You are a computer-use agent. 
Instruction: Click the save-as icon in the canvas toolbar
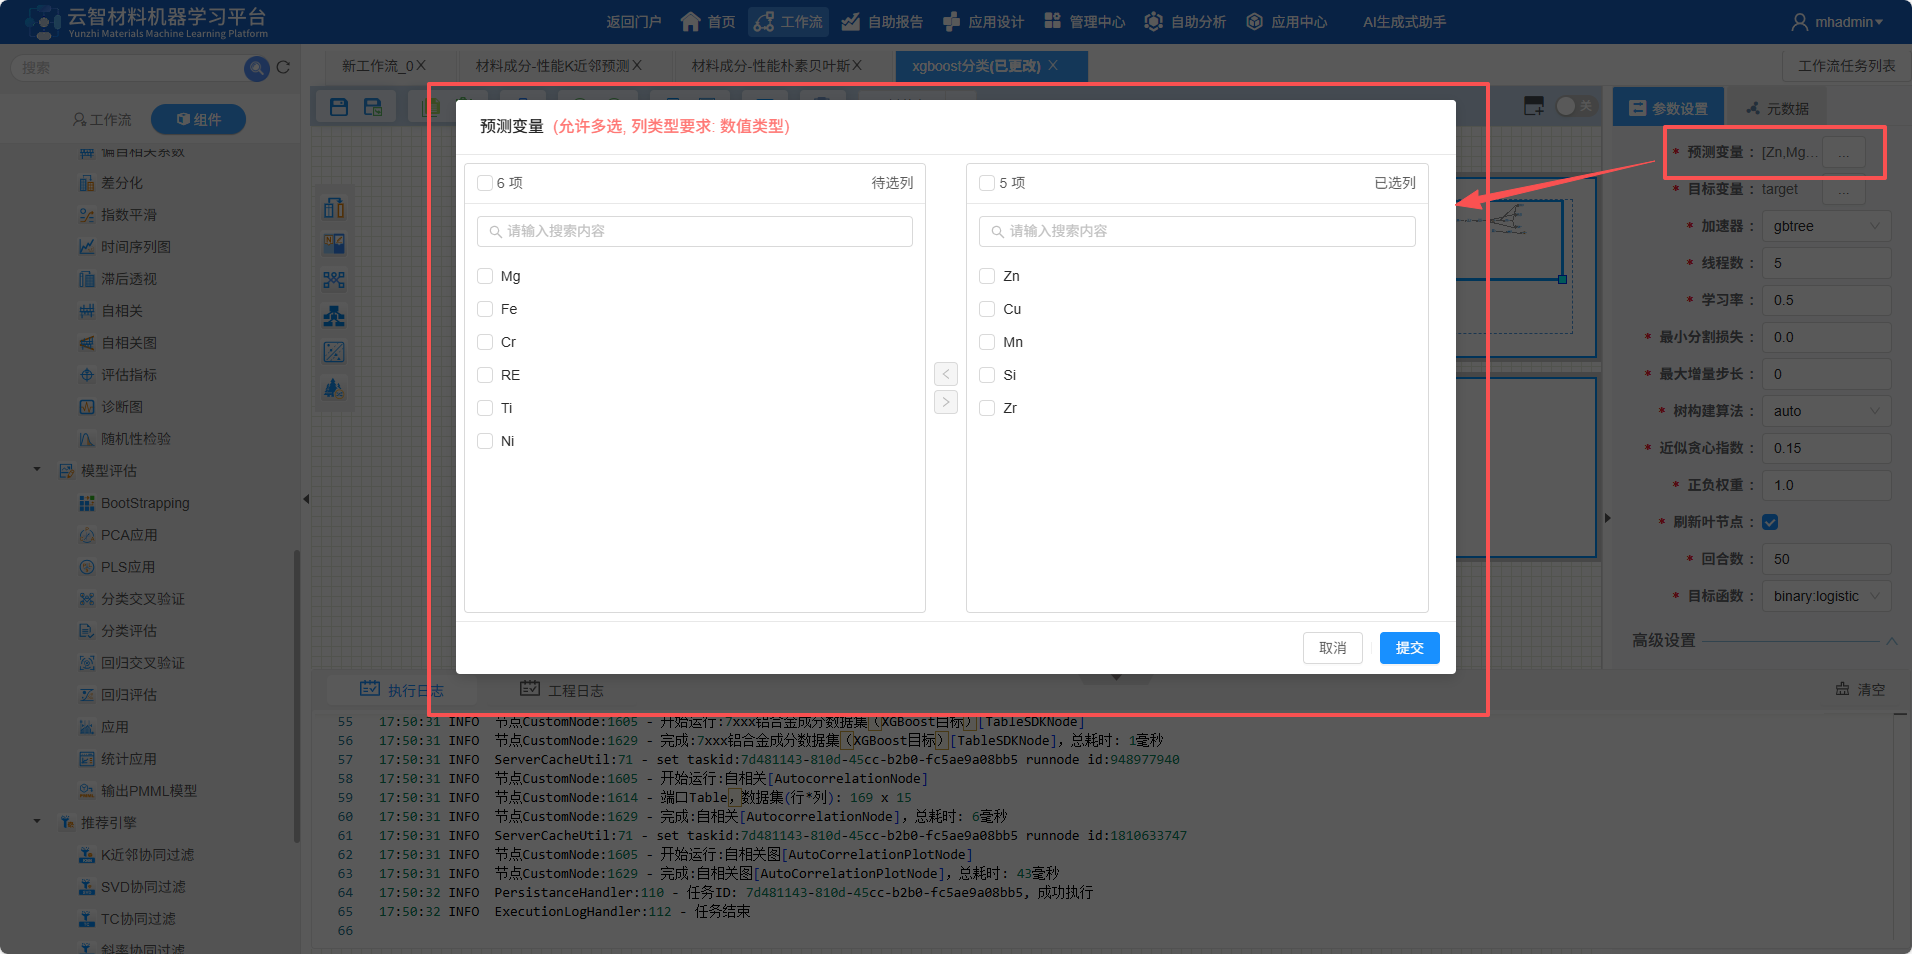[x=373, y=105]
